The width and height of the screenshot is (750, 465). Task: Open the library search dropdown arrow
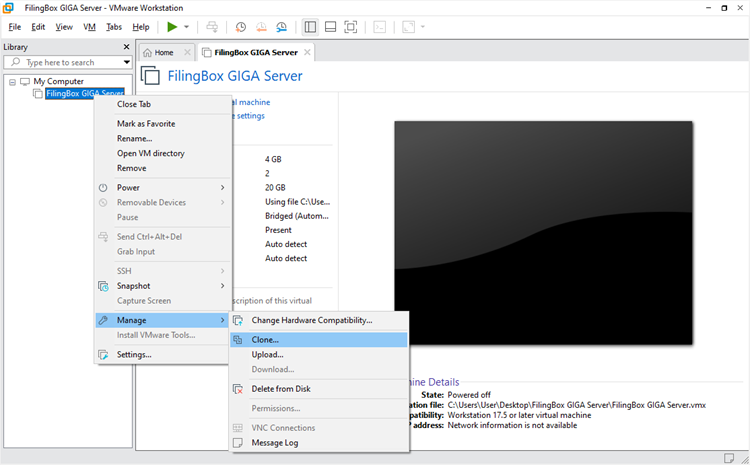pos(126,63)
